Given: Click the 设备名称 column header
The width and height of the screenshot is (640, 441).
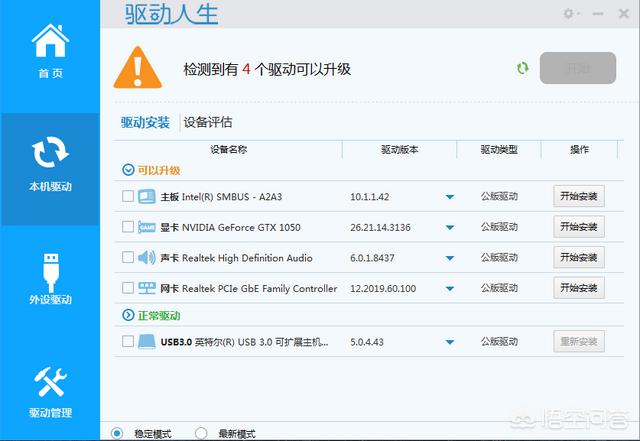Looking at the screenshot, I should click(229, 149).
